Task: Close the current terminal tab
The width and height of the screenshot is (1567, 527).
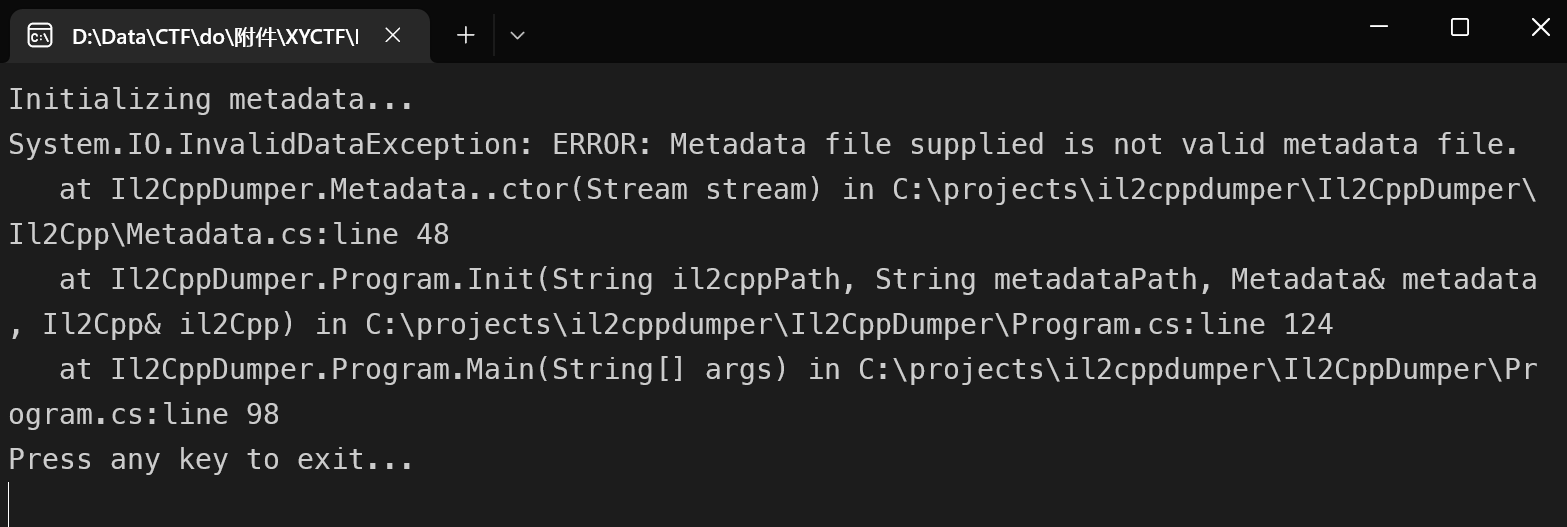Action: click(x=393, y=35)
